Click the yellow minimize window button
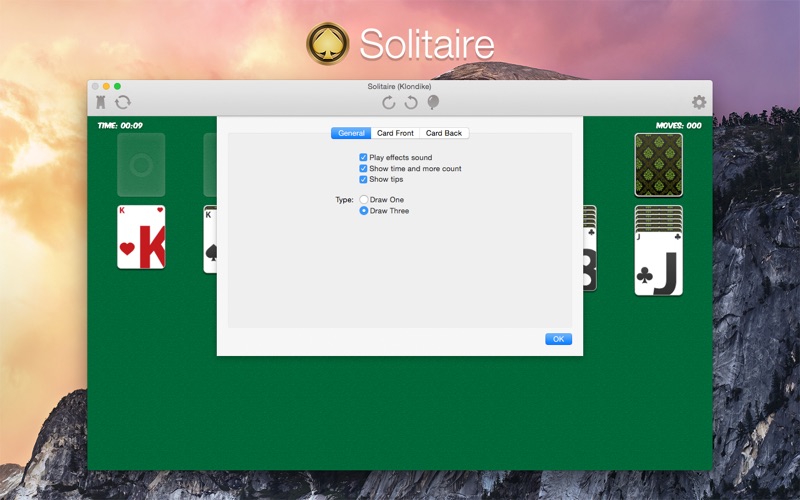Screen dimensions: 800x500 (x=106, y=86)
